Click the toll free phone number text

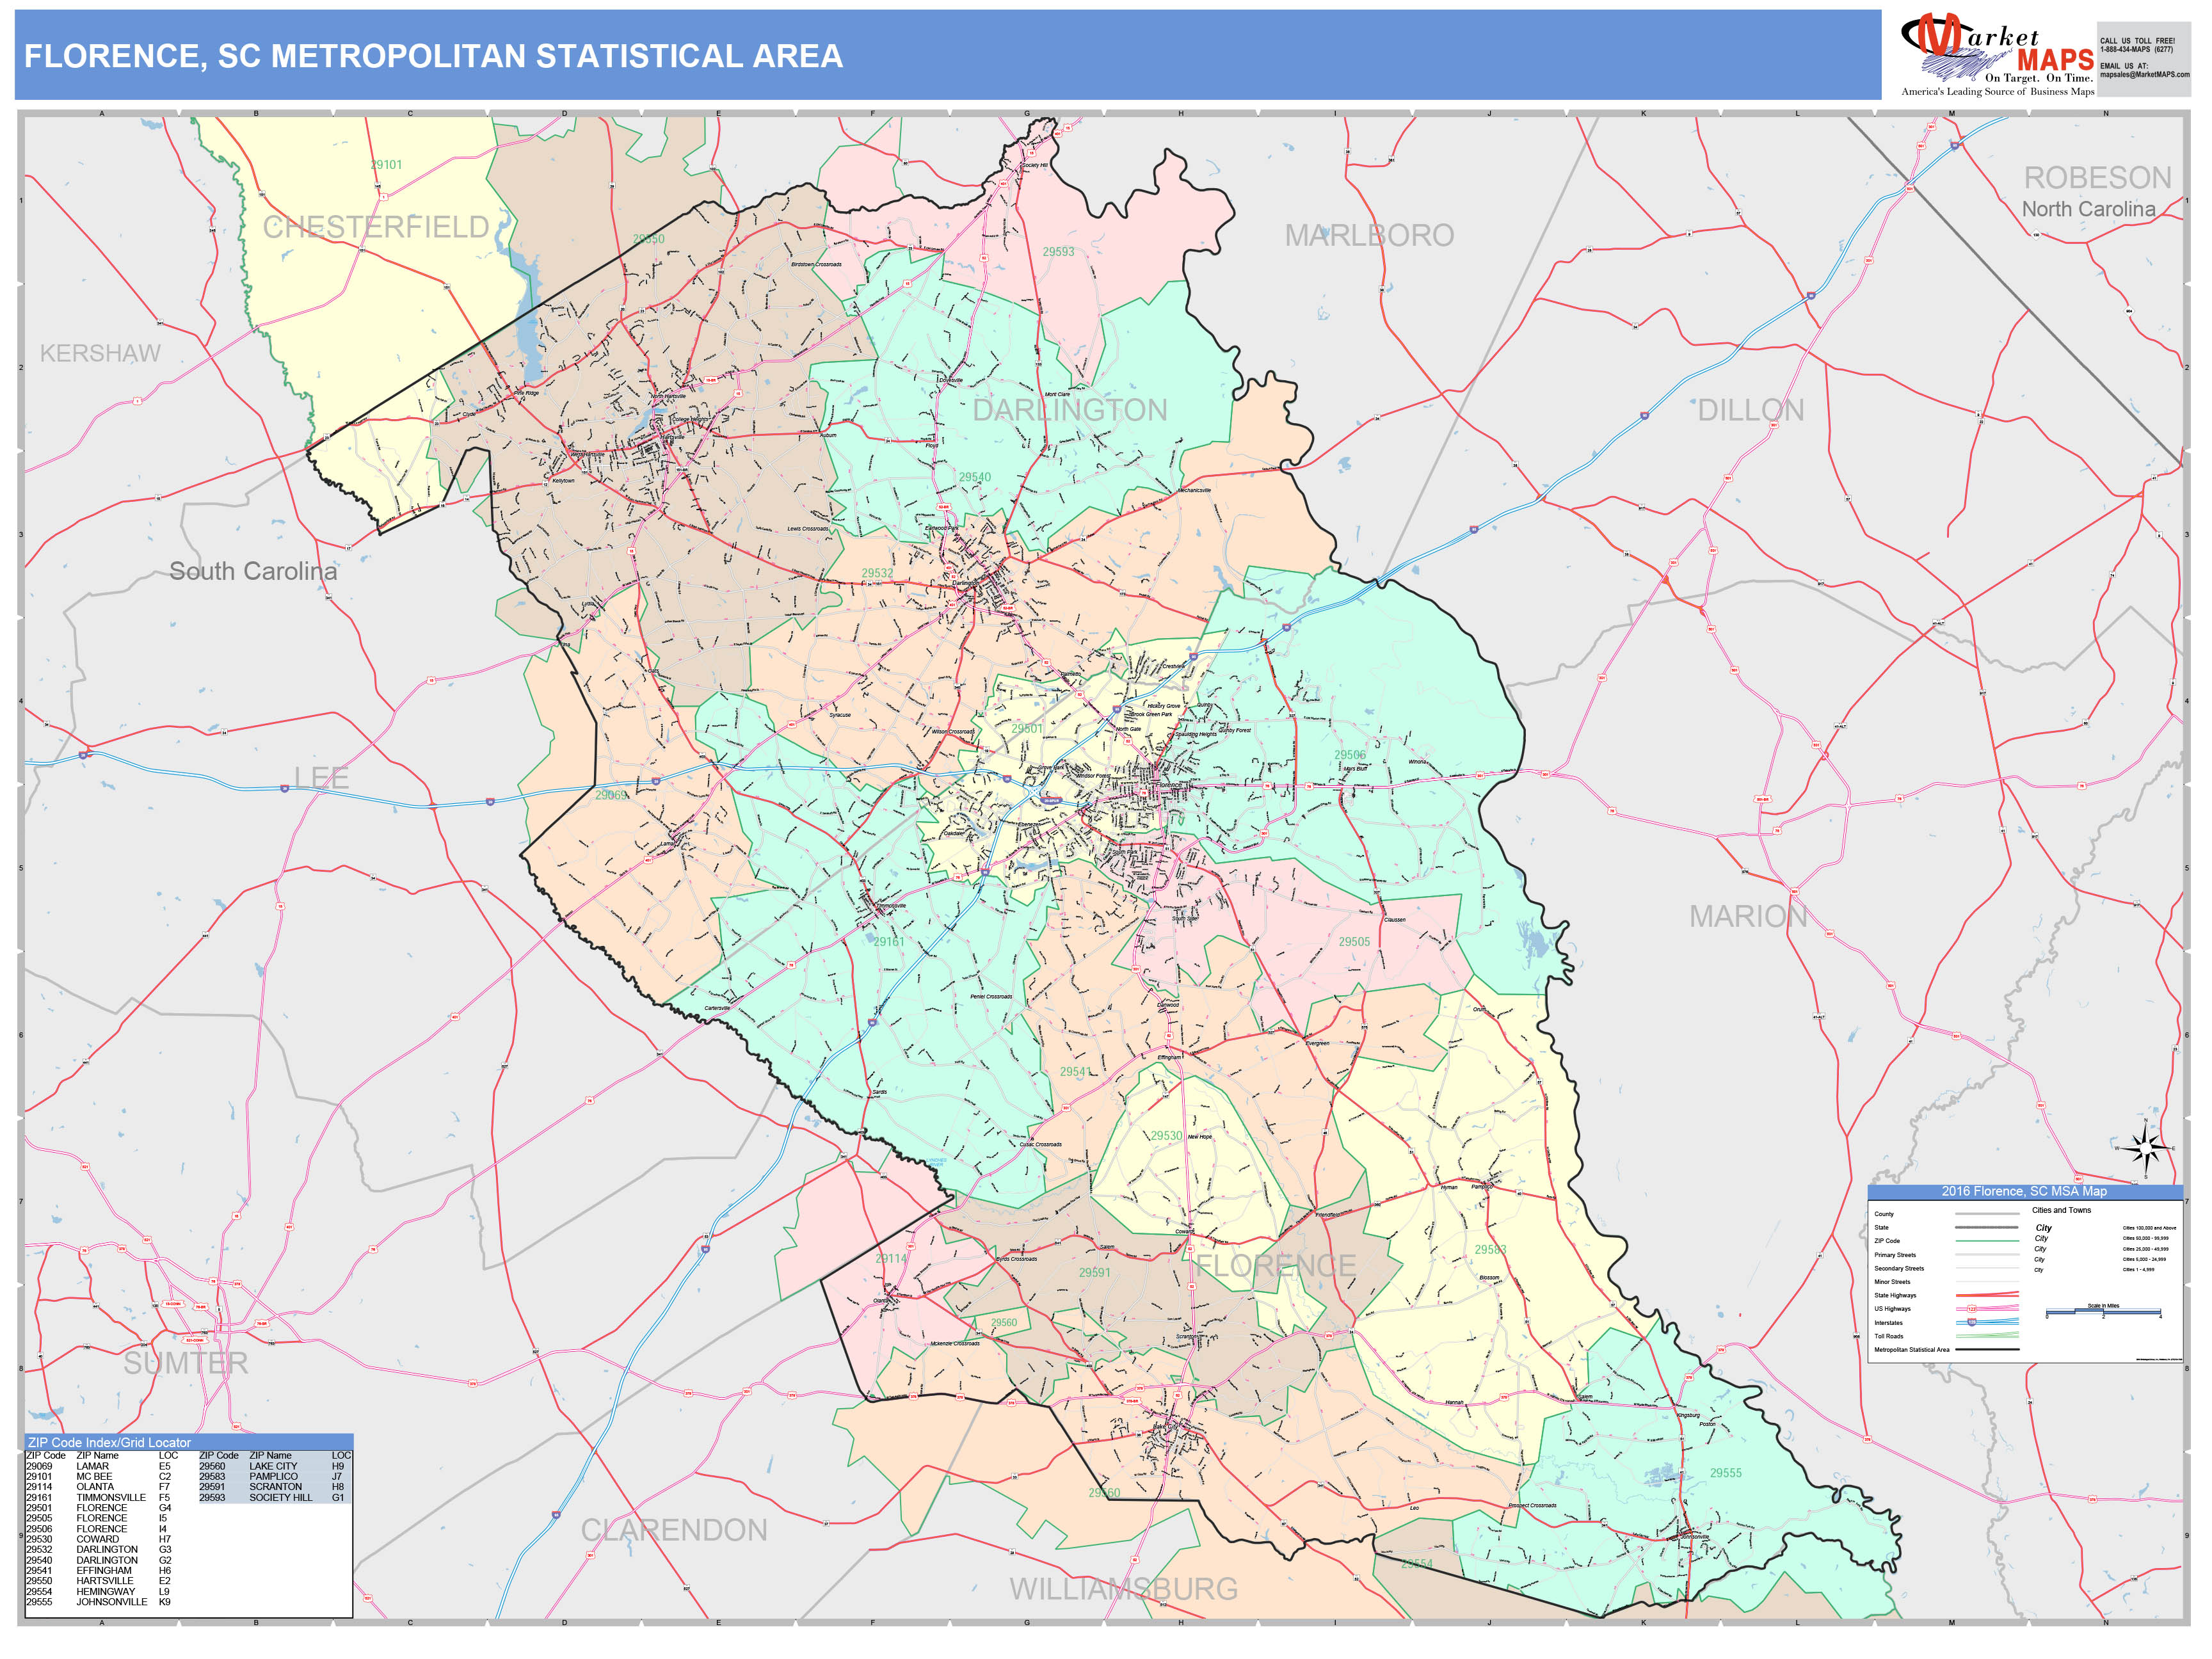click(2136, 49)
